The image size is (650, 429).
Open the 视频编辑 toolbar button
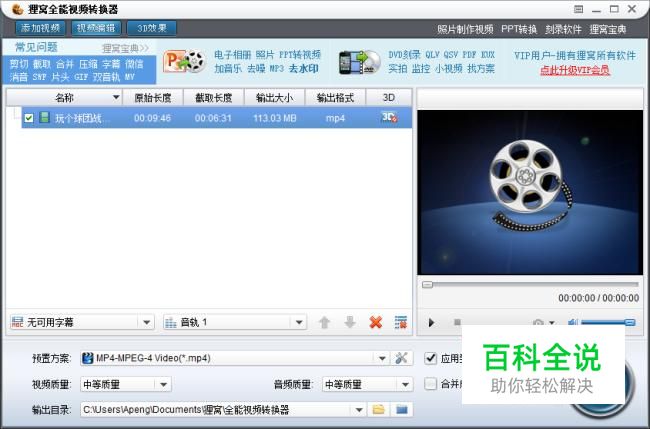coord(96,28)
